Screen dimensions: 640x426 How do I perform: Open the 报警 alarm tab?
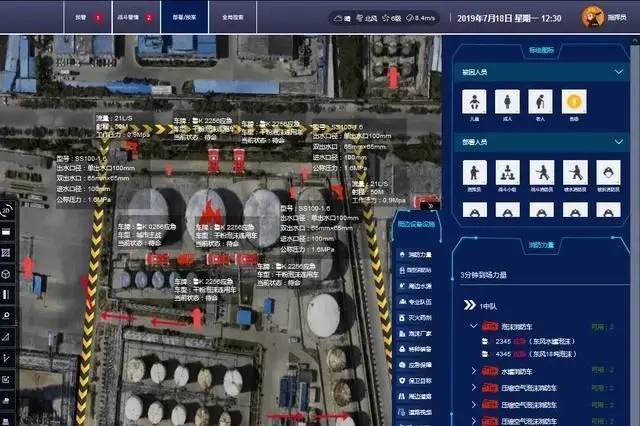(88, 17)
